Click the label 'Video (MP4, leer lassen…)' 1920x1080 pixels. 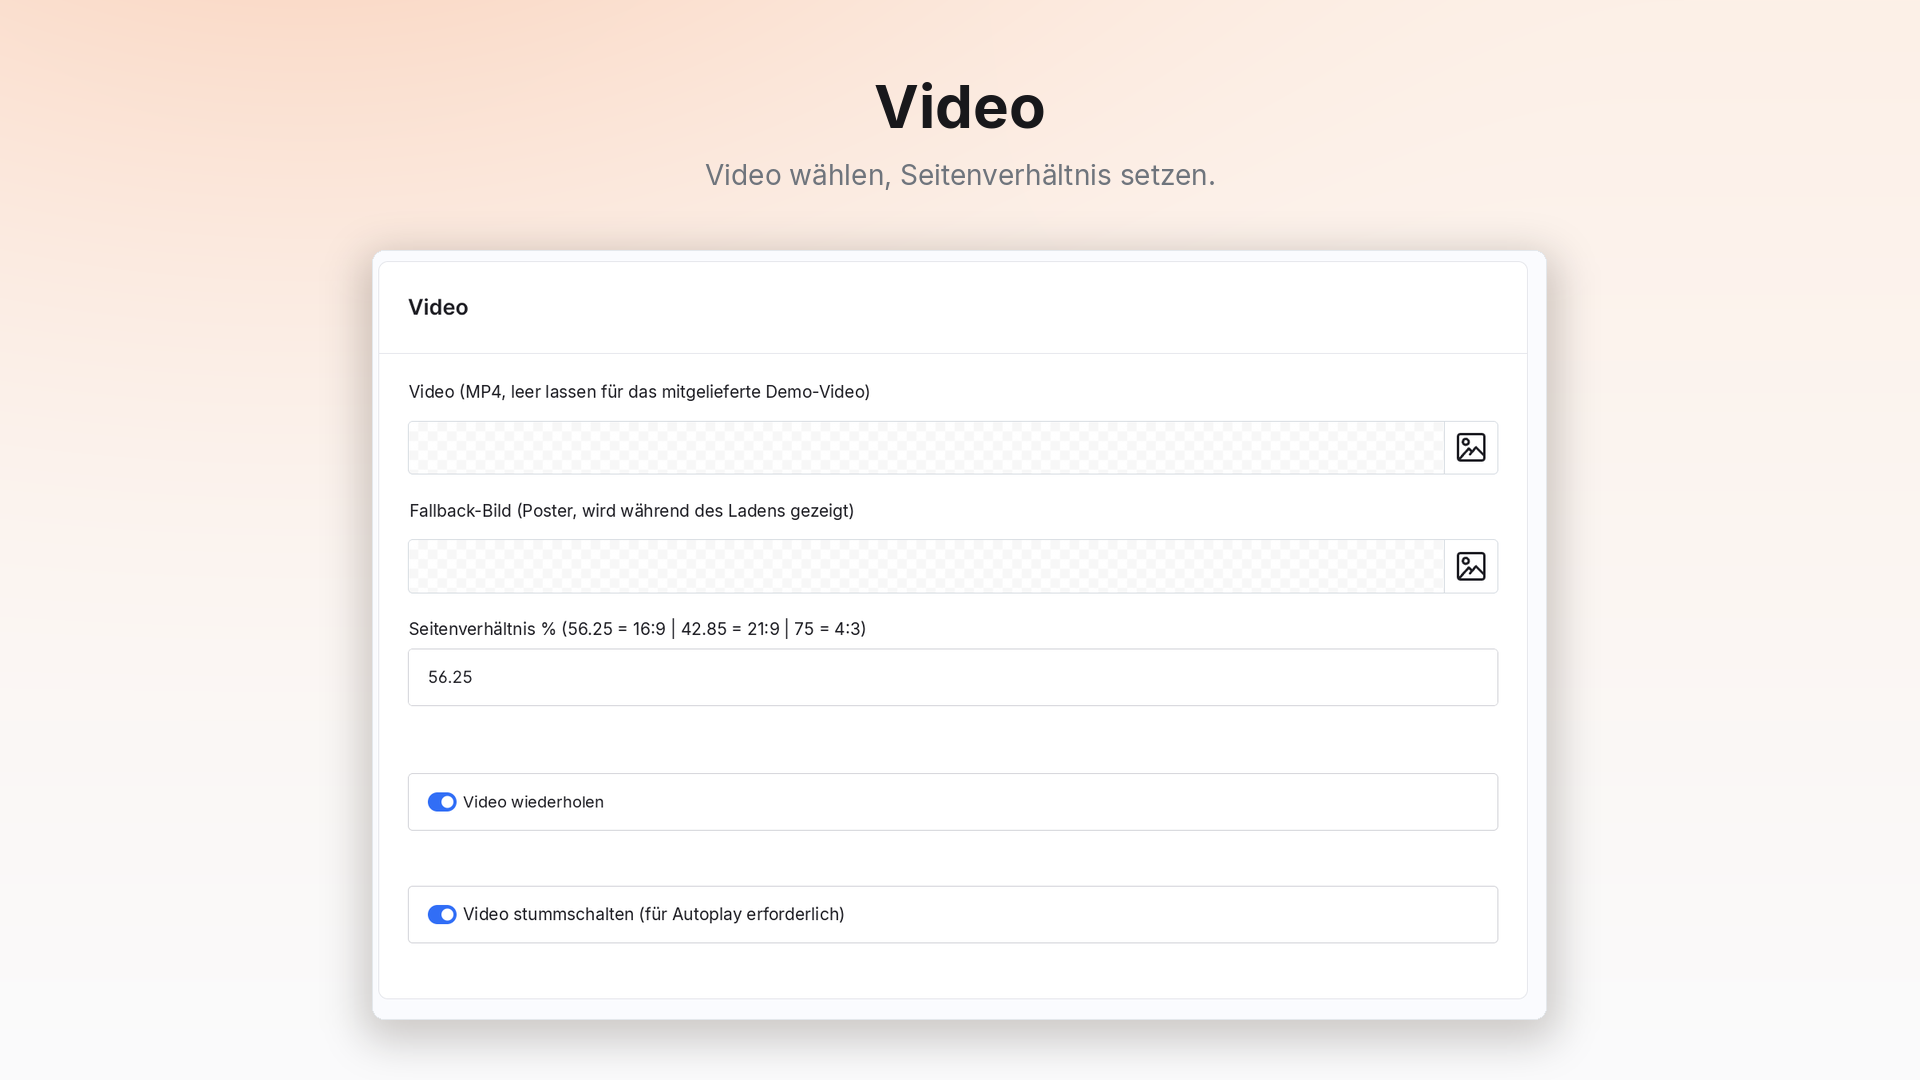(x=639, y=392)
